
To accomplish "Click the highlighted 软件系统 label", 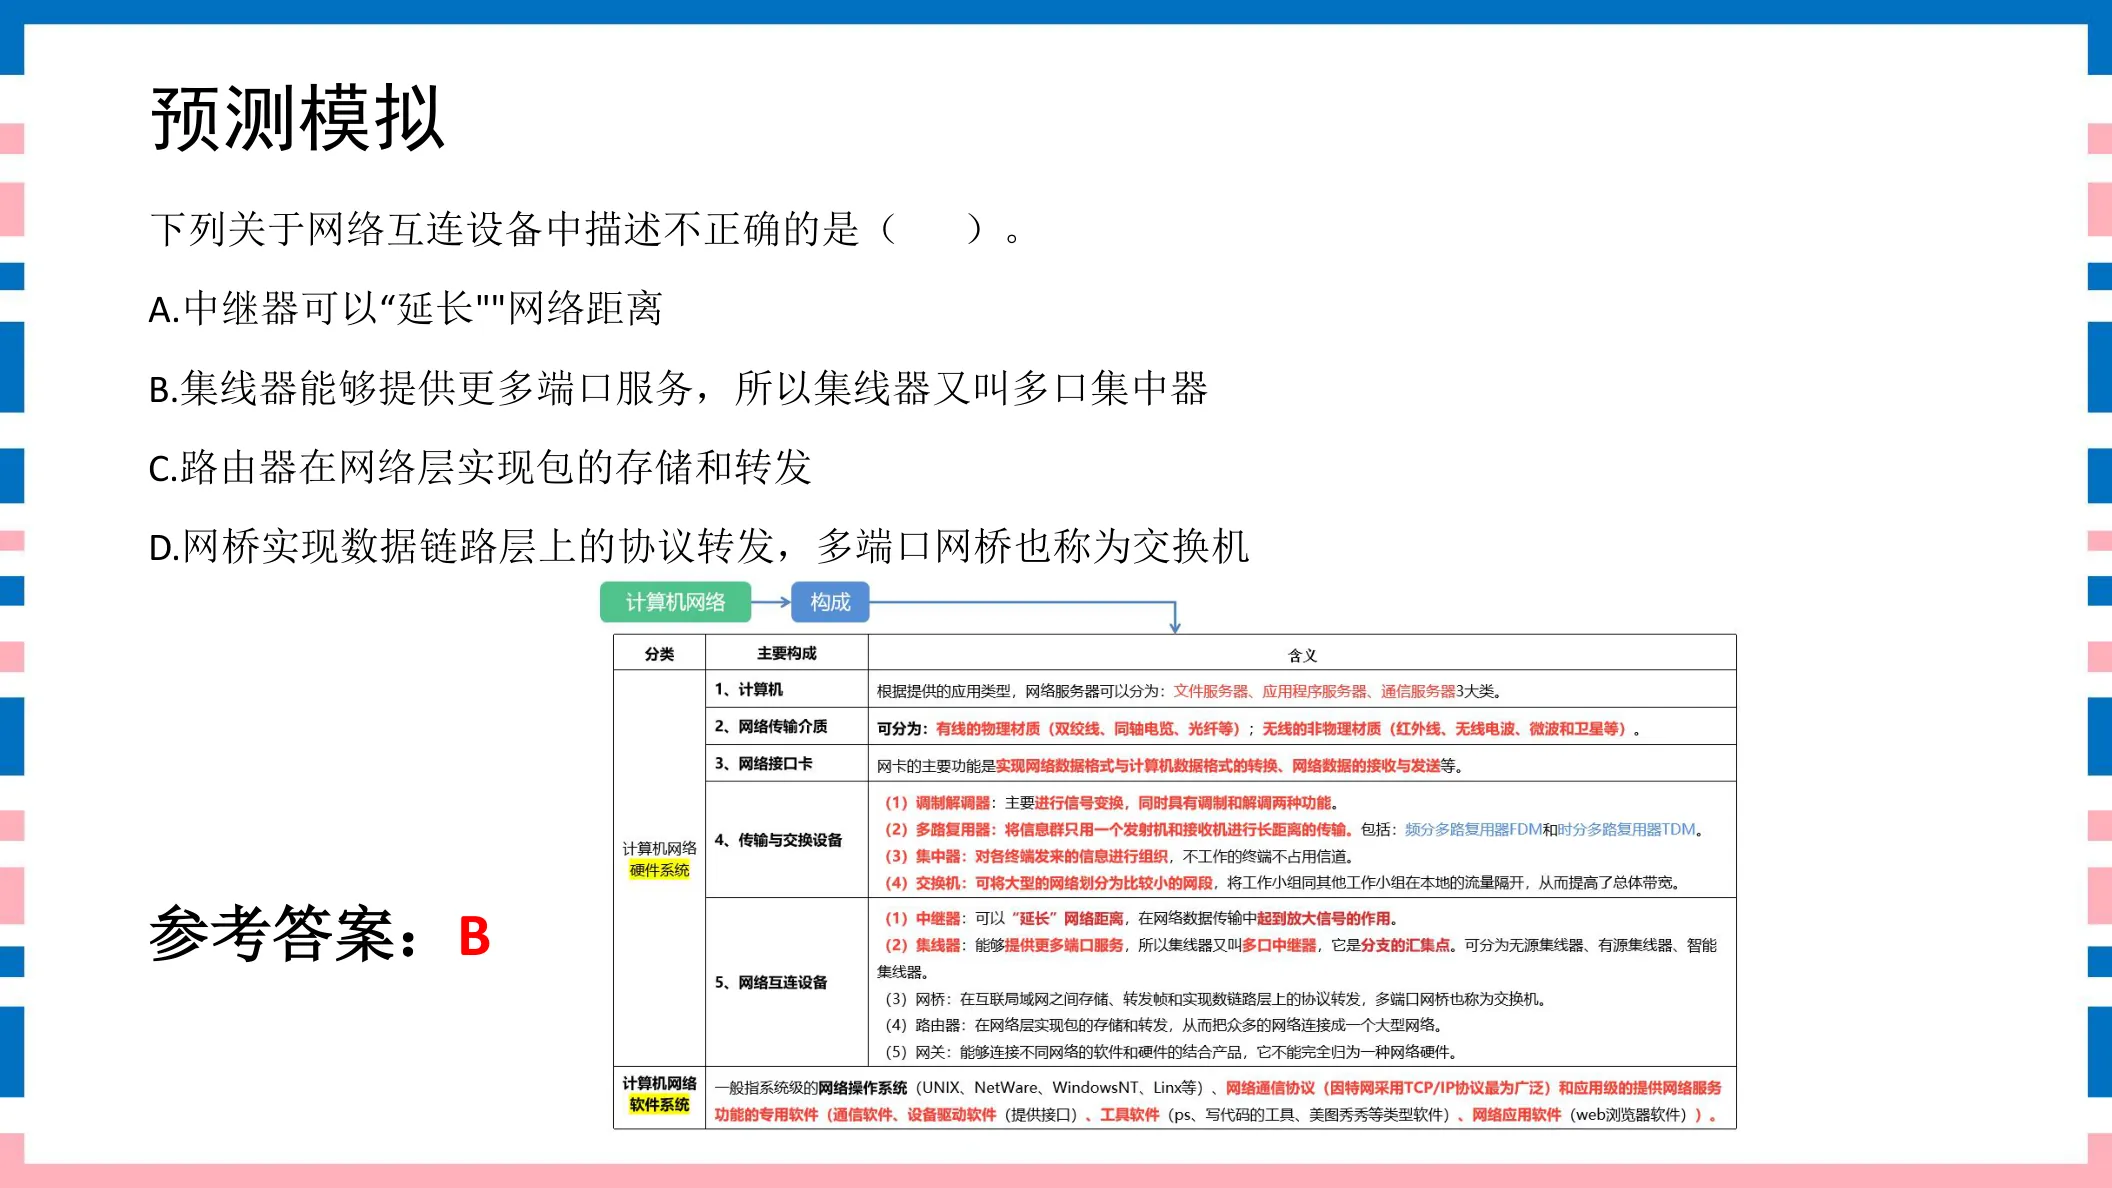I will [659, 1104].
